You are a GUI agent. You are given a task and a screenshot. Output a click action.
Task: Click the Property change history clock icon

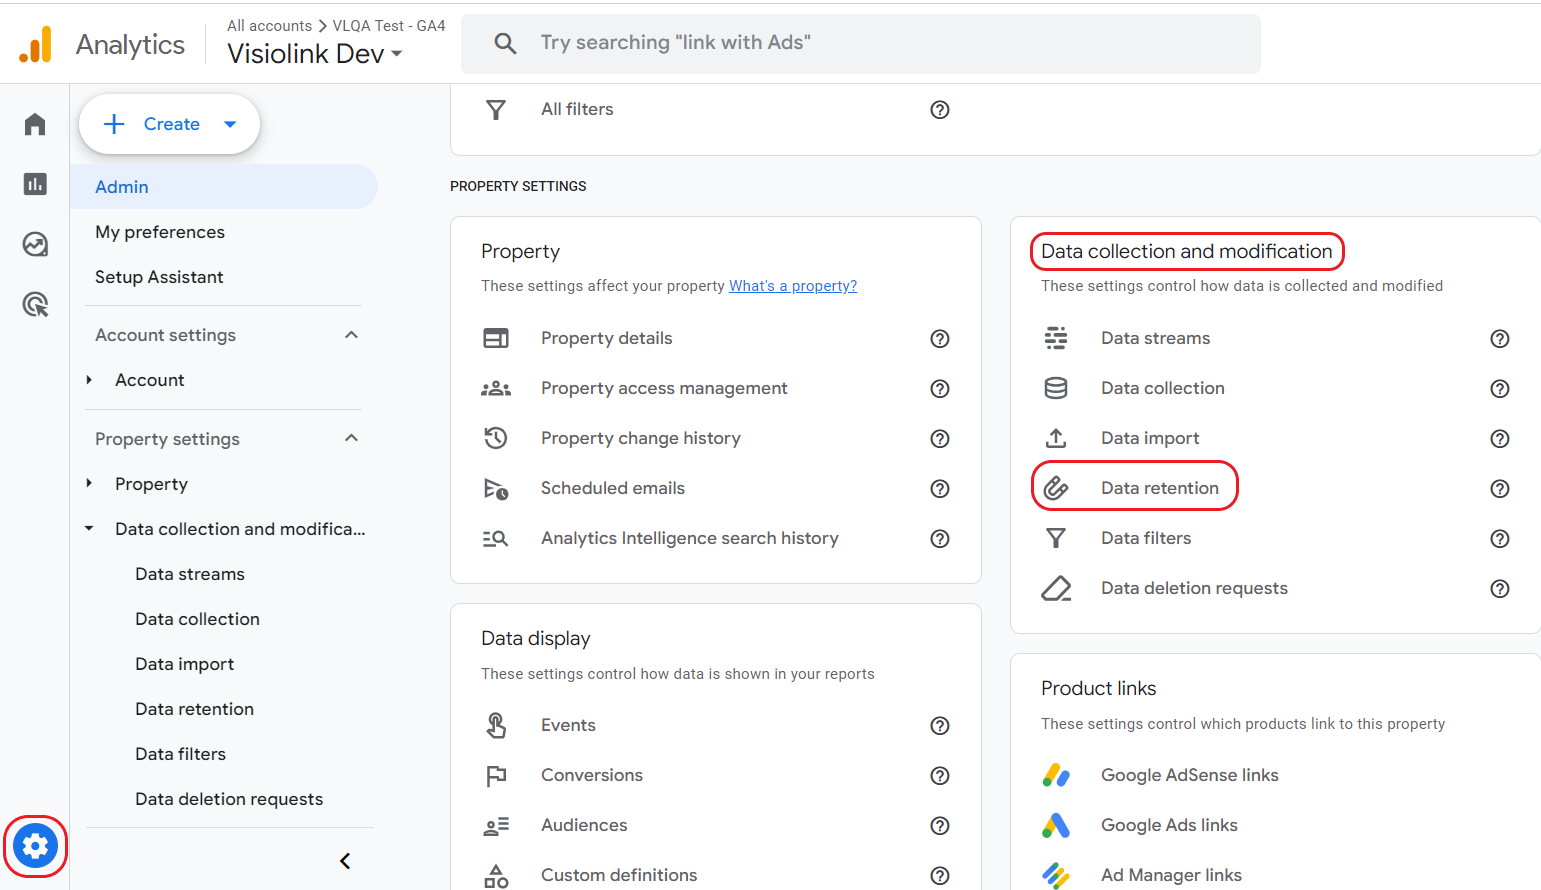[x=496, y=438]
